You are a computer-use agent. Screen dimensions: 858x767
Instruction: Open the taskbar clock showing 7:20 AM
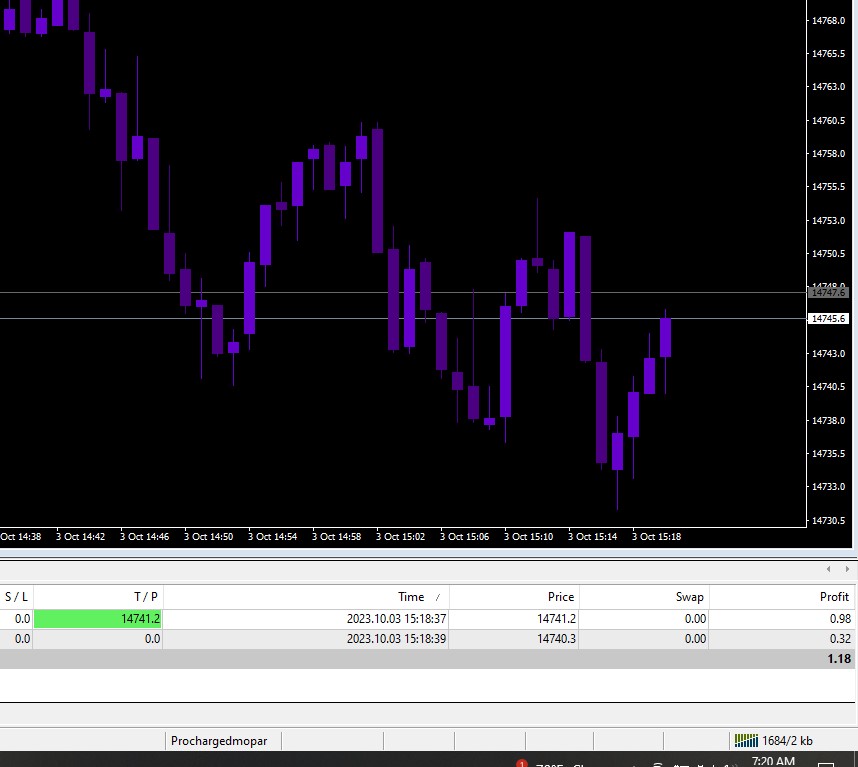(772, 761)
